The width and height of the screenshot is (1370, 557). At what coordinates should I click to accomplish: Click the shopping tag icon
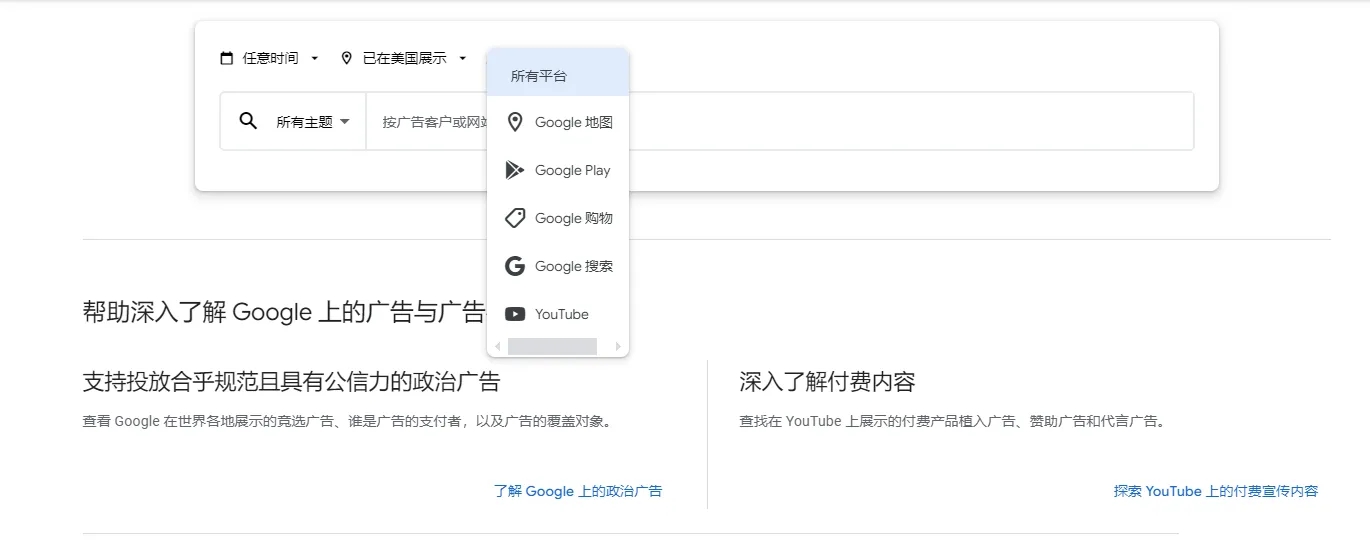pos(515,218)
